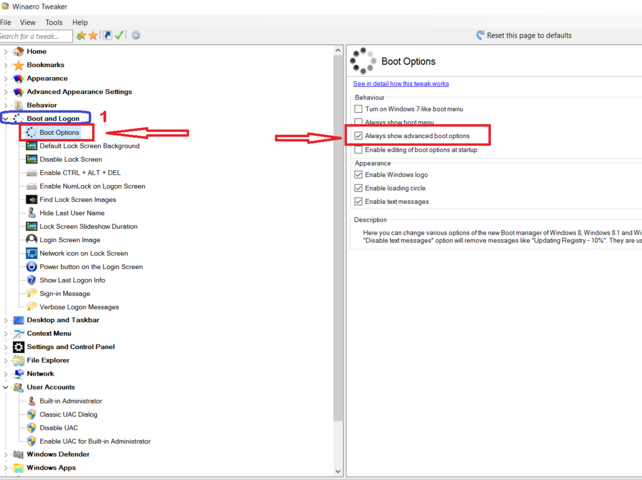The image size is (642, 480).
Task: Select Verbose Logon Messages tree item
Action: [79, 307]
